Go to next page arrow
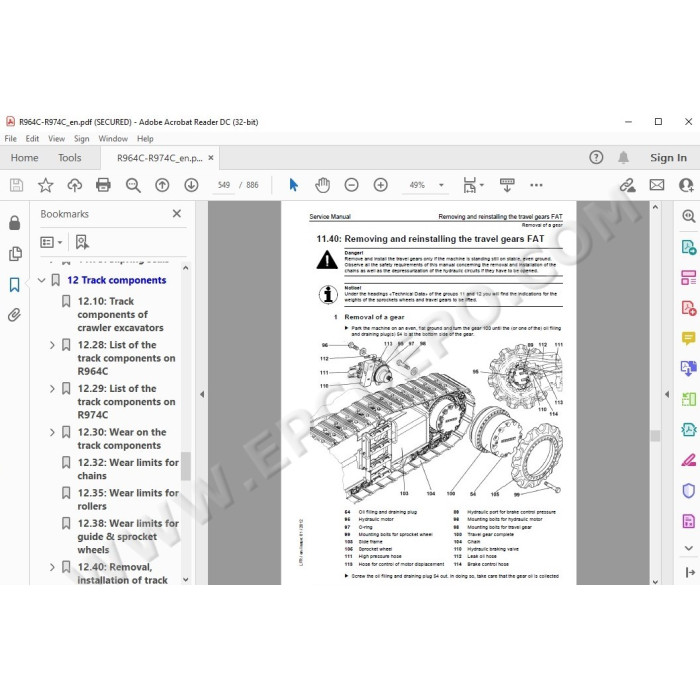This screenshot has width=700, height=700. 191,185
